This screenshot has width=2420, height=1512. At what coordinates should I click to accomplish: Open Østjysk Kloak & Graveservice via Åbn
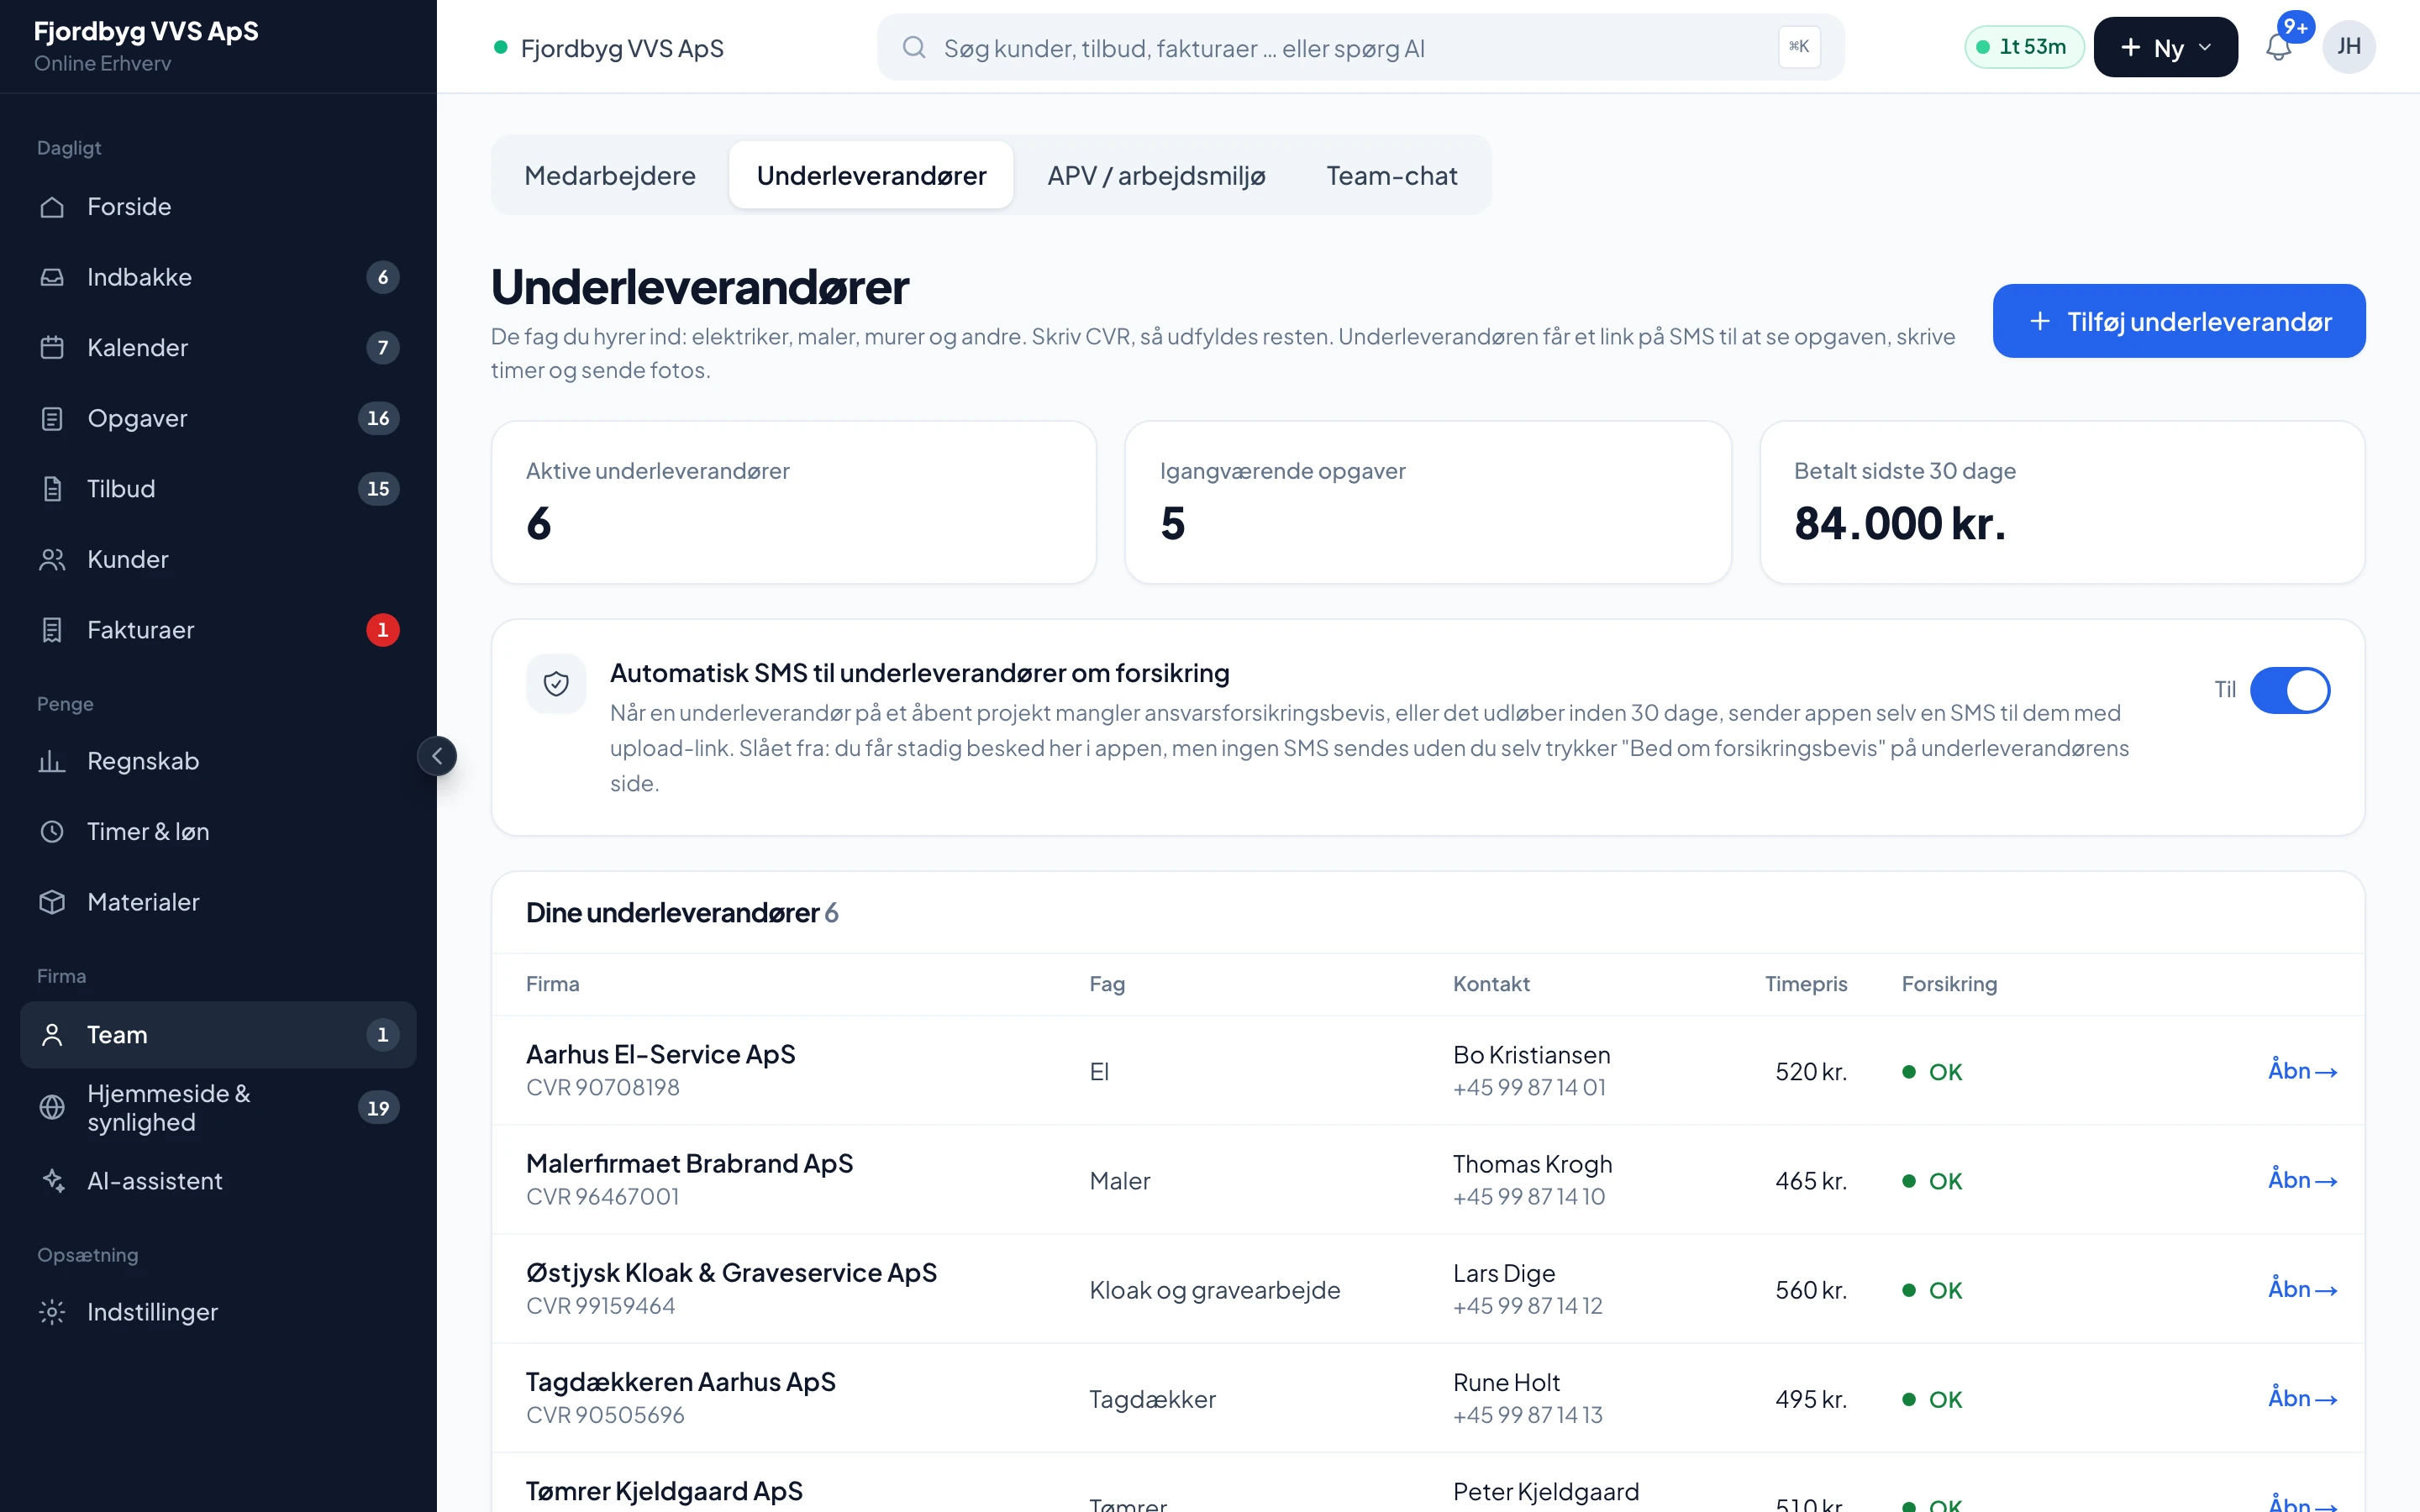[x=2302, y=1289]
